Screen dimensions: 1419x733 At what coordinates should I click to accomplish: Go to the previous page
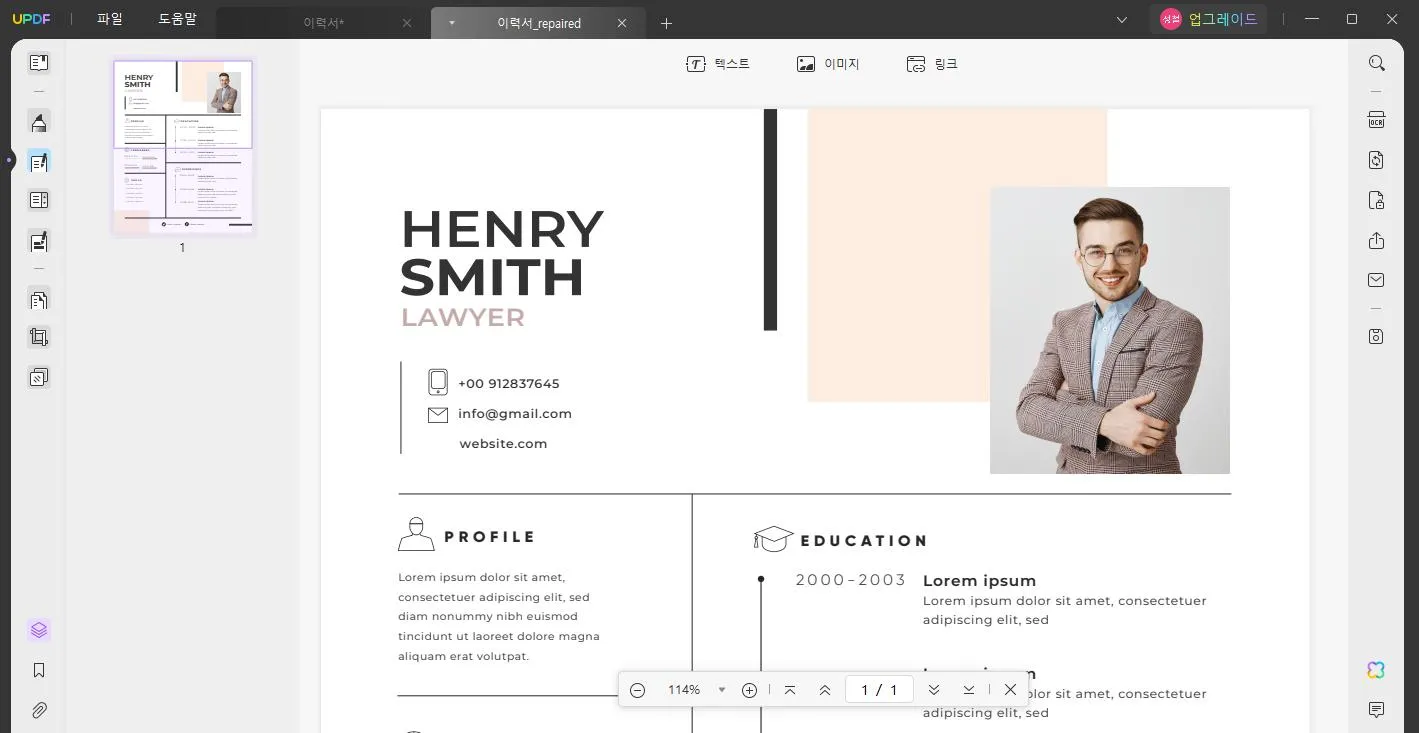[x=825, y=690]
